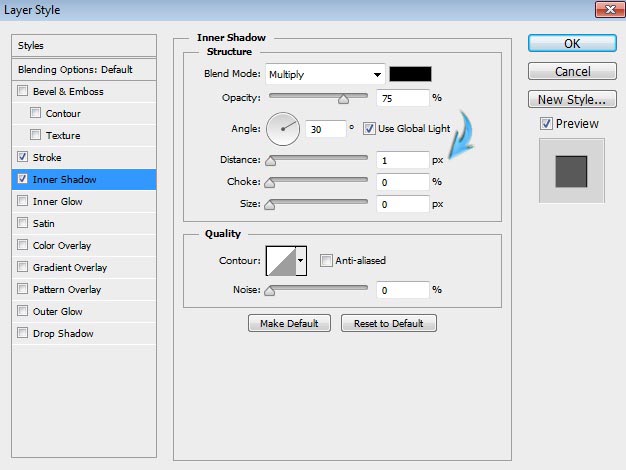
Task: Uncheck the Inner Shadow checkbox
Action: (x=23, y=178)
